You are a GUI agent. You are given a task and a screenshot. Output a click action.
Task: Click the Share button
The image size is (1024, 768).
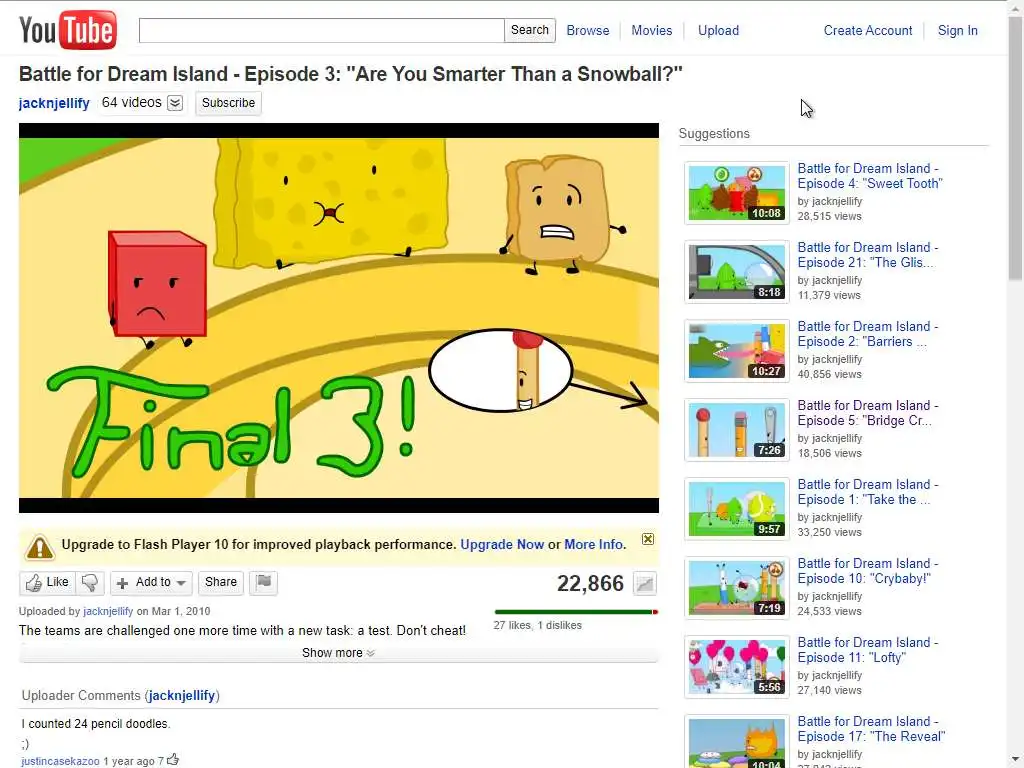point(221,582)
